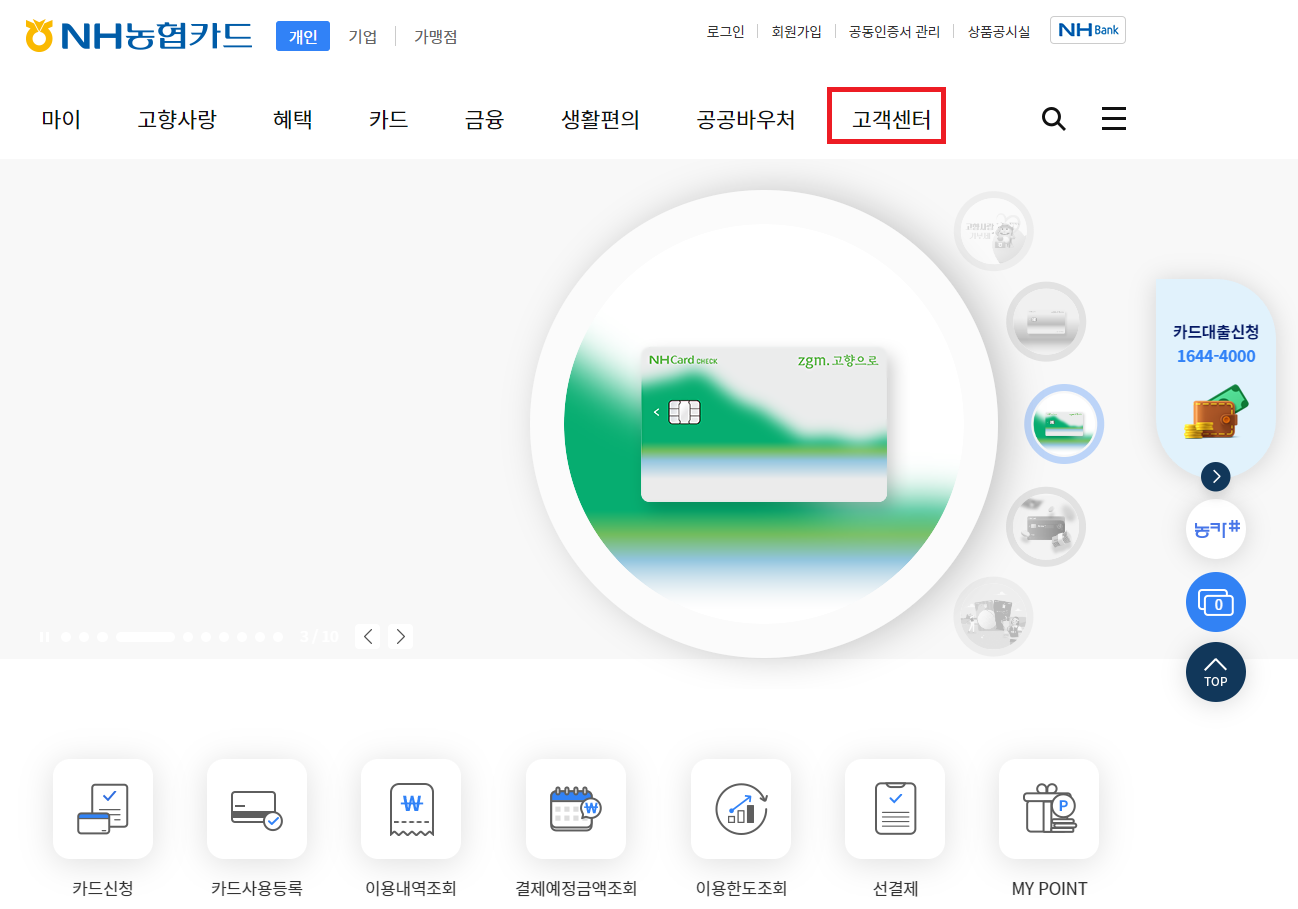1298x909 pixels.
Task: Click the 3 / 10 slide counter
Action: coord(319,636)
